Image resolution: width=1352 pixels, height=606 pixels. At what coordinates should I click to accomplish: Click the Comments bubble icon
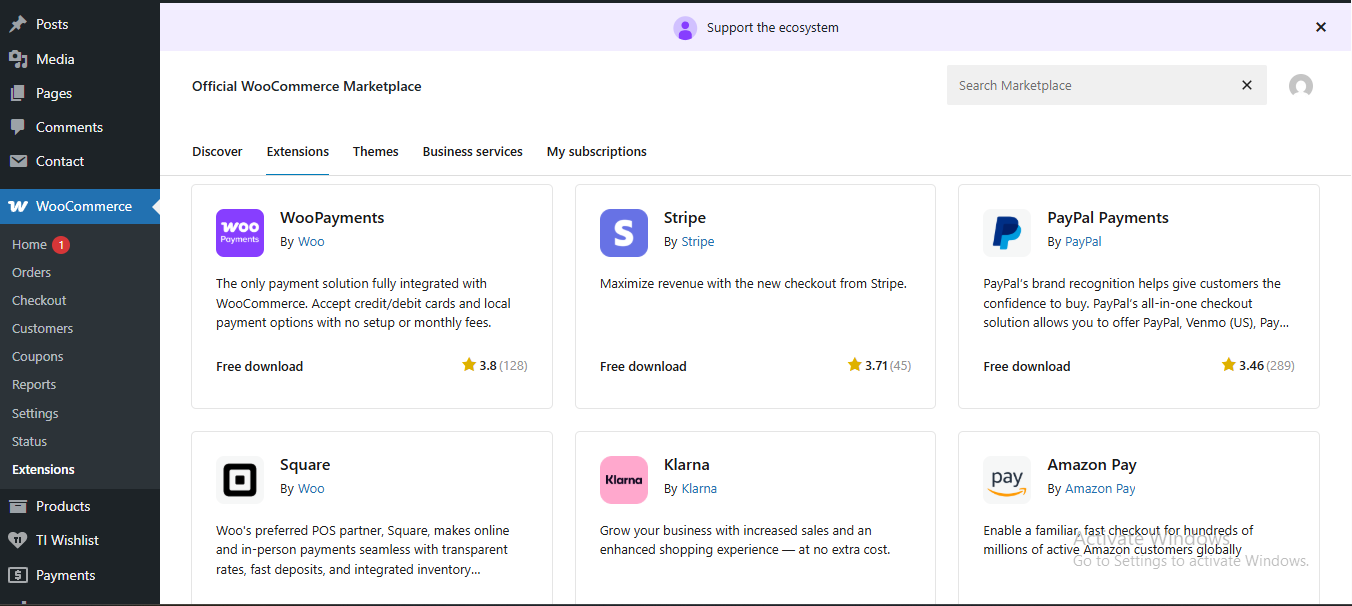(18, 127)
